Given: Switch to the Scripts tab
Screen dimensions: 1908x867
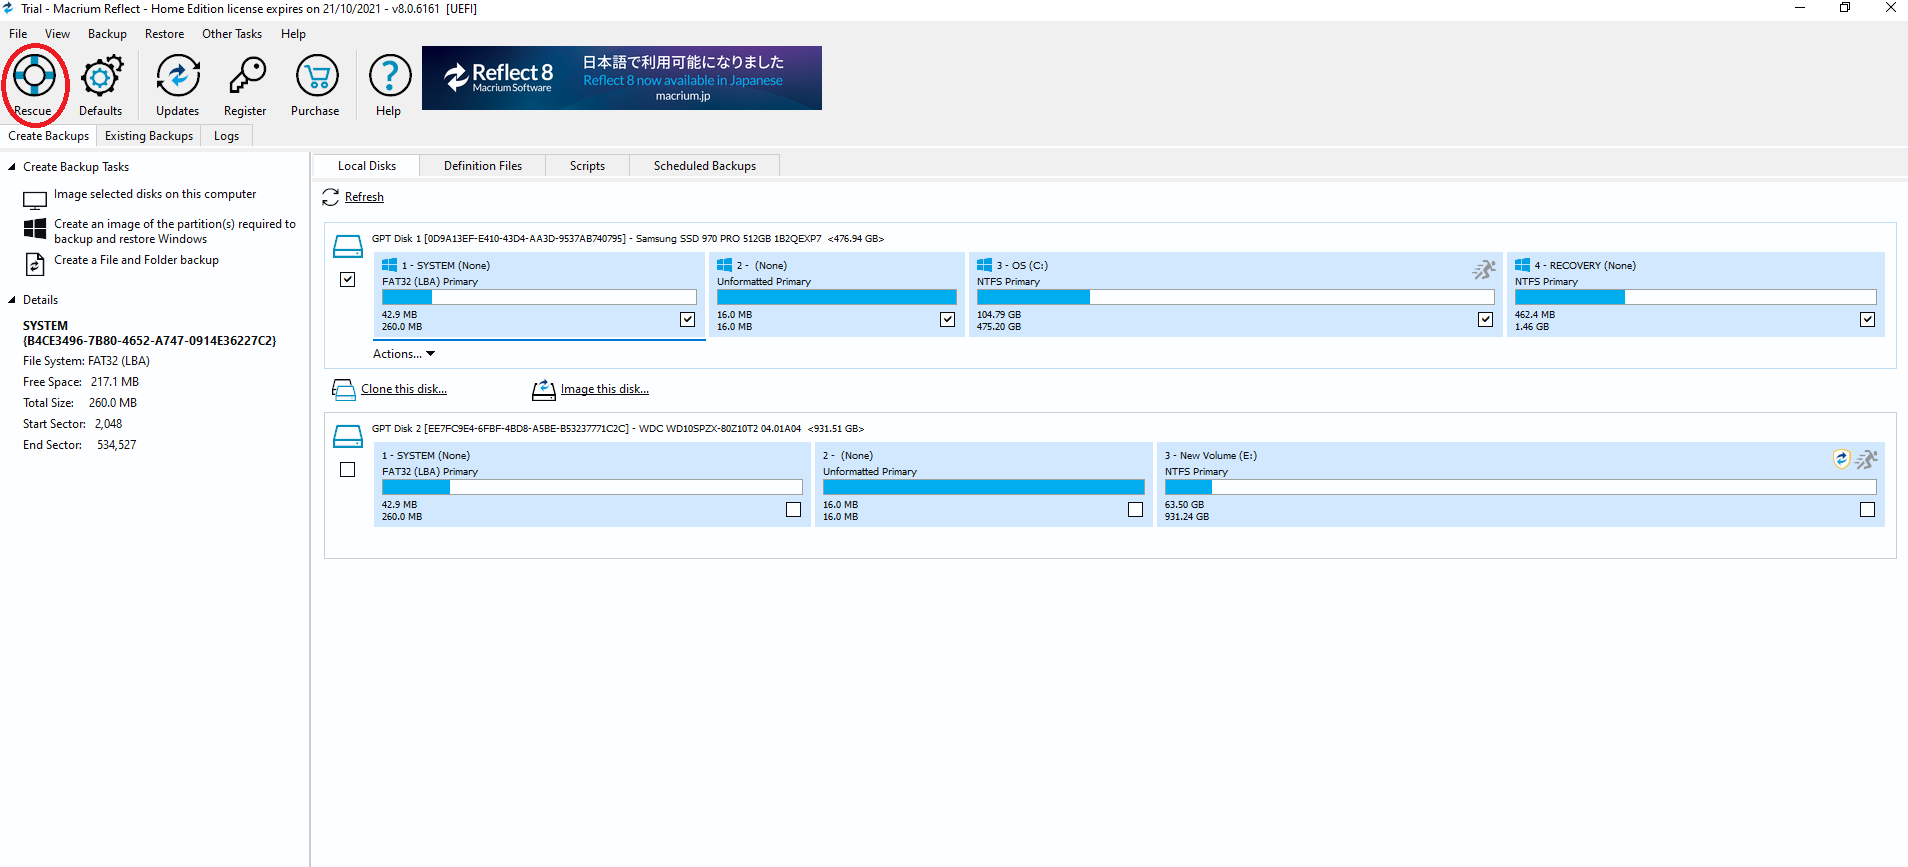Looking at the screenshot, I should 588,166.
